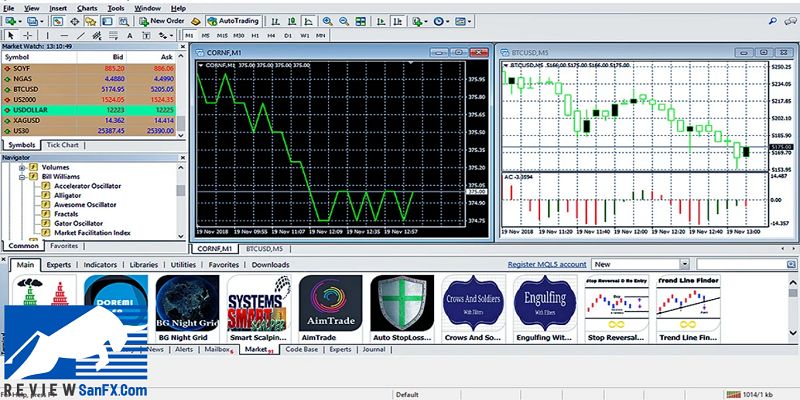Viewport: 800px width, 400px height.
Task: Select the Vertical Line drawing tool
Action: pyautogui.click(x=47, y=35)
